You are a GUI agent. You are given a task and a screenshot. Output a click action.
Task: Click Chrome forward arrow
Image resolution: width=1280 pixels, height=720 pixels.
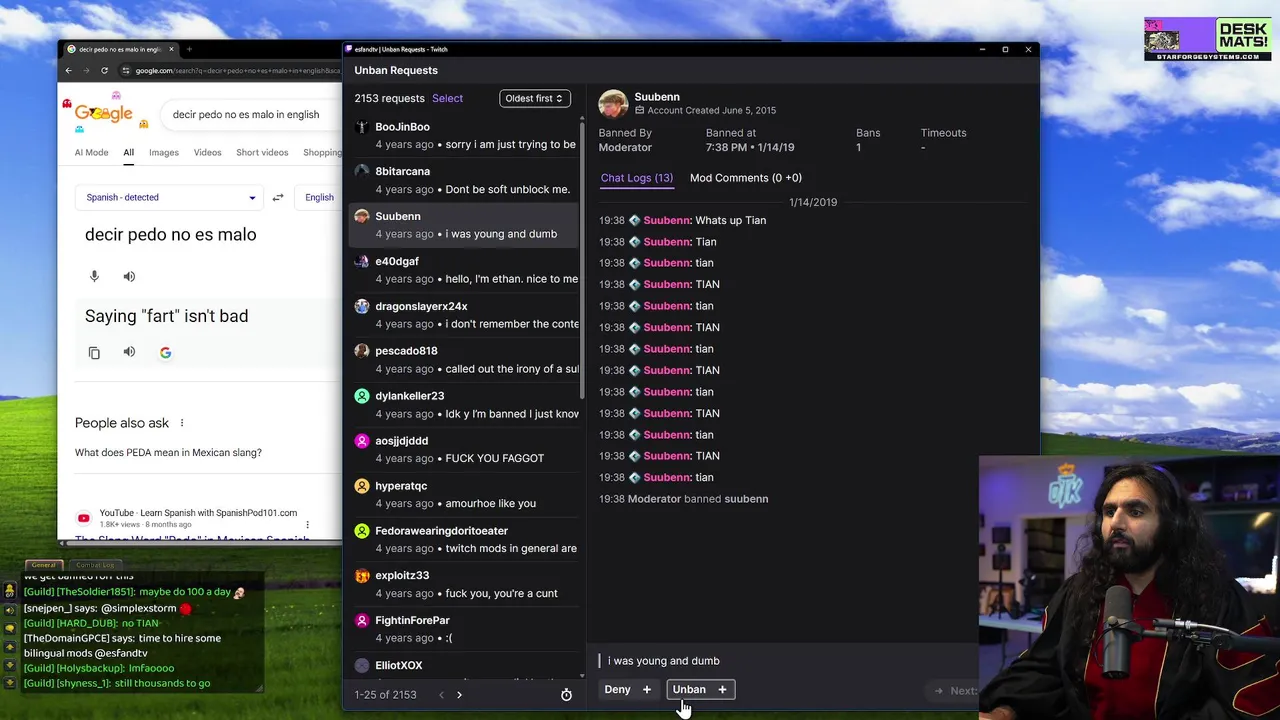(86, 71)
